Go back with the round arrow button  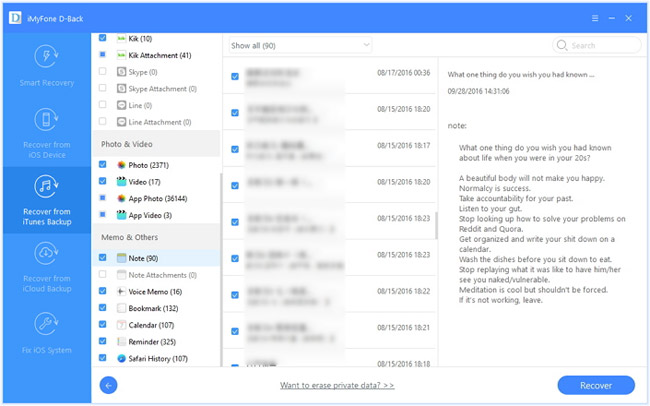pyautogui.click(x=108, y=385)
